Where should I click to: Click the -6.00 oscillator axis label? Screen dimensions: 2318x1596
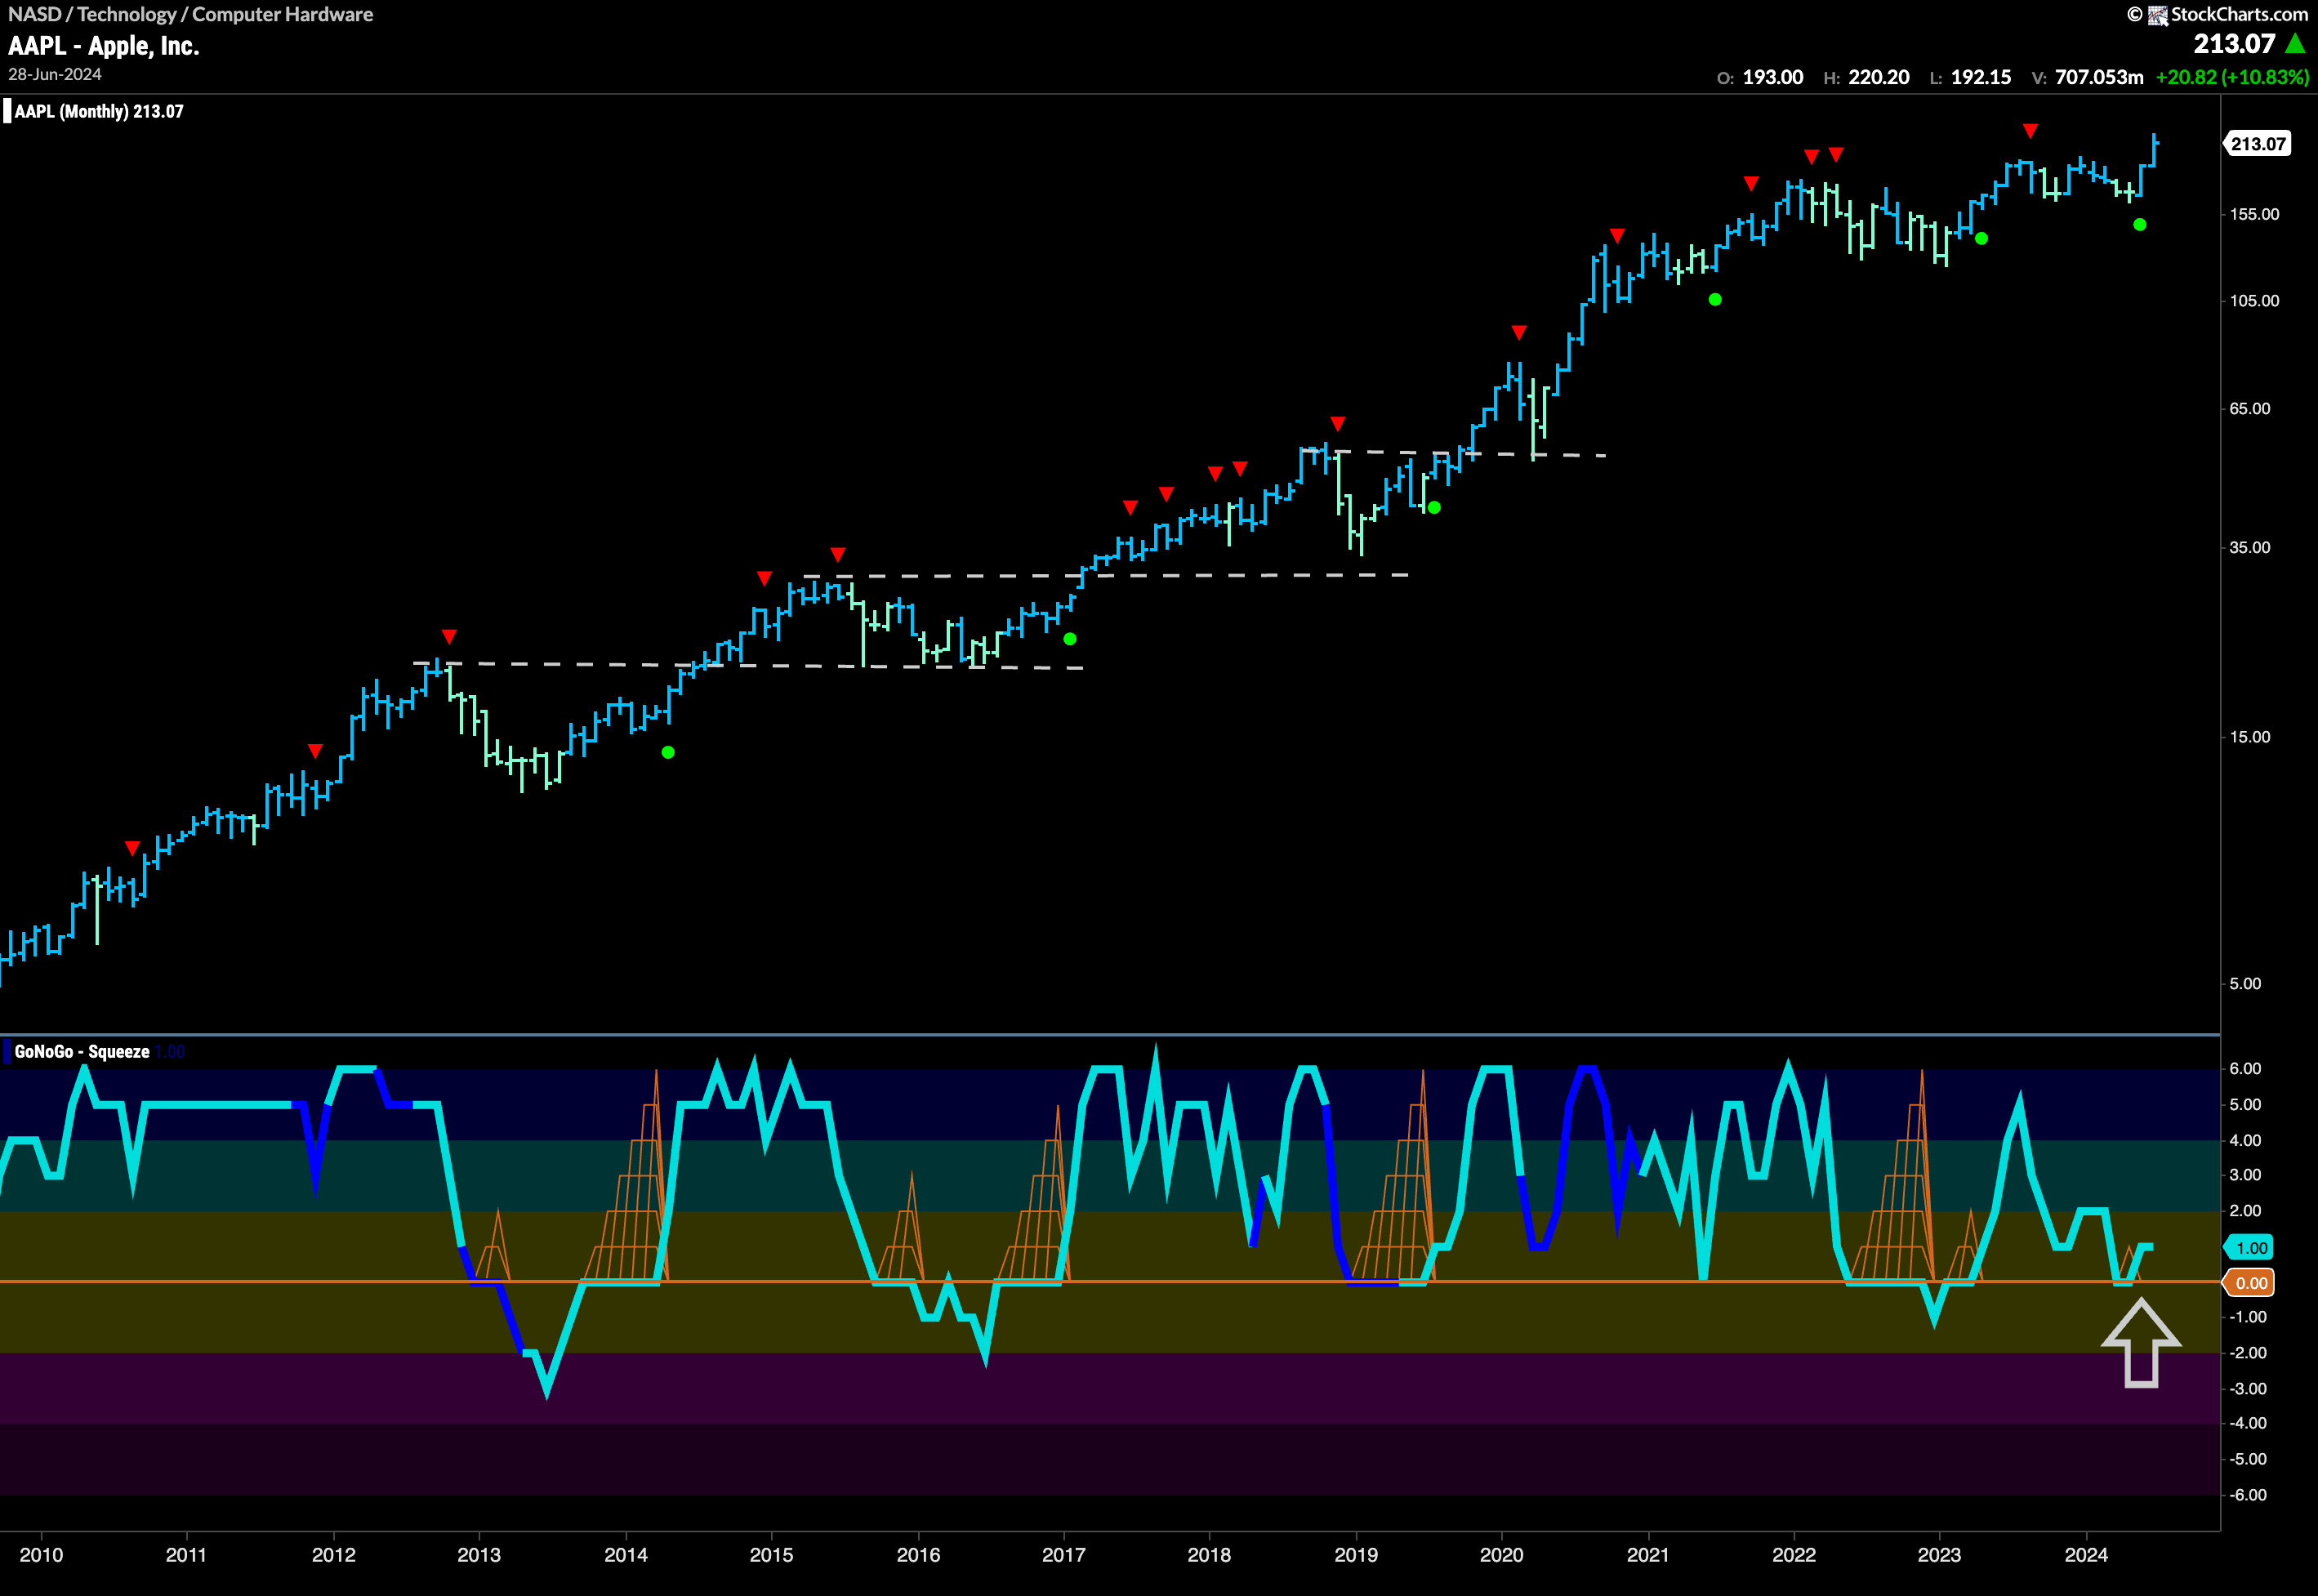click(2247, 1495)
